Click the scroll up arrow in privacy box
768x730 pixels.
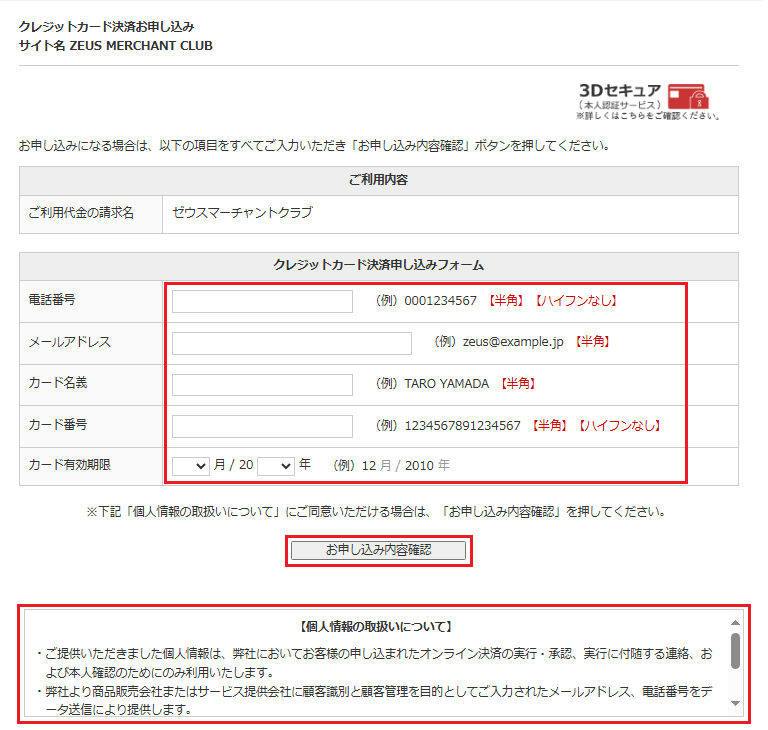click(x=735, y=623)
